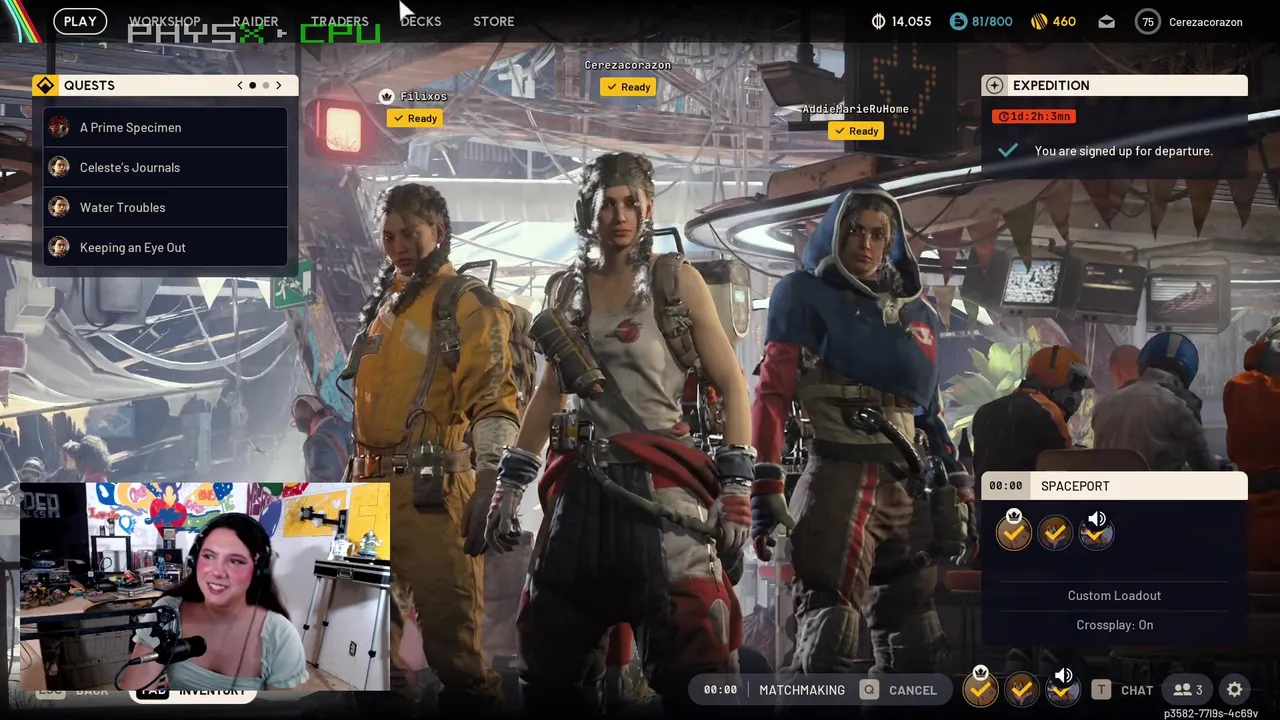Click the Expedition panel plus icon
Screen dimensions: 1280x720
[x=994, y=85]
